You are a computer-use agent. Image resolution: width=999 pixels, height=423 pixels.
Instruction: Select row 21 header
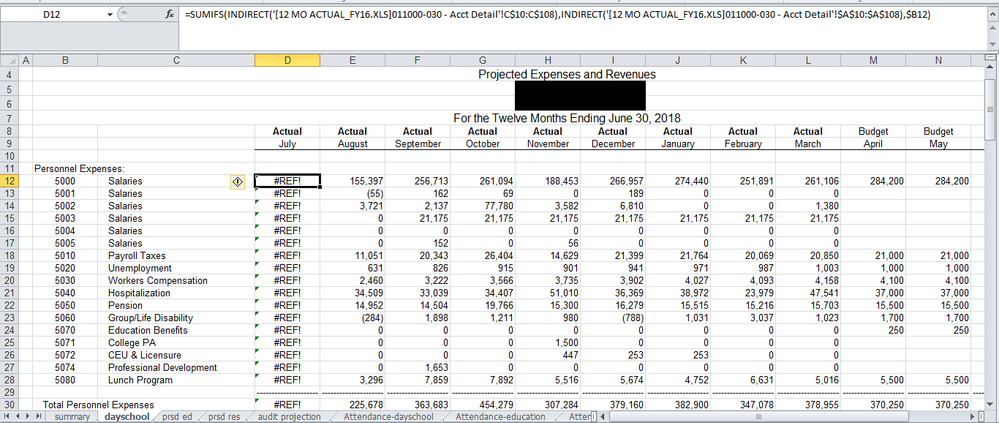(x=10, y=293)
